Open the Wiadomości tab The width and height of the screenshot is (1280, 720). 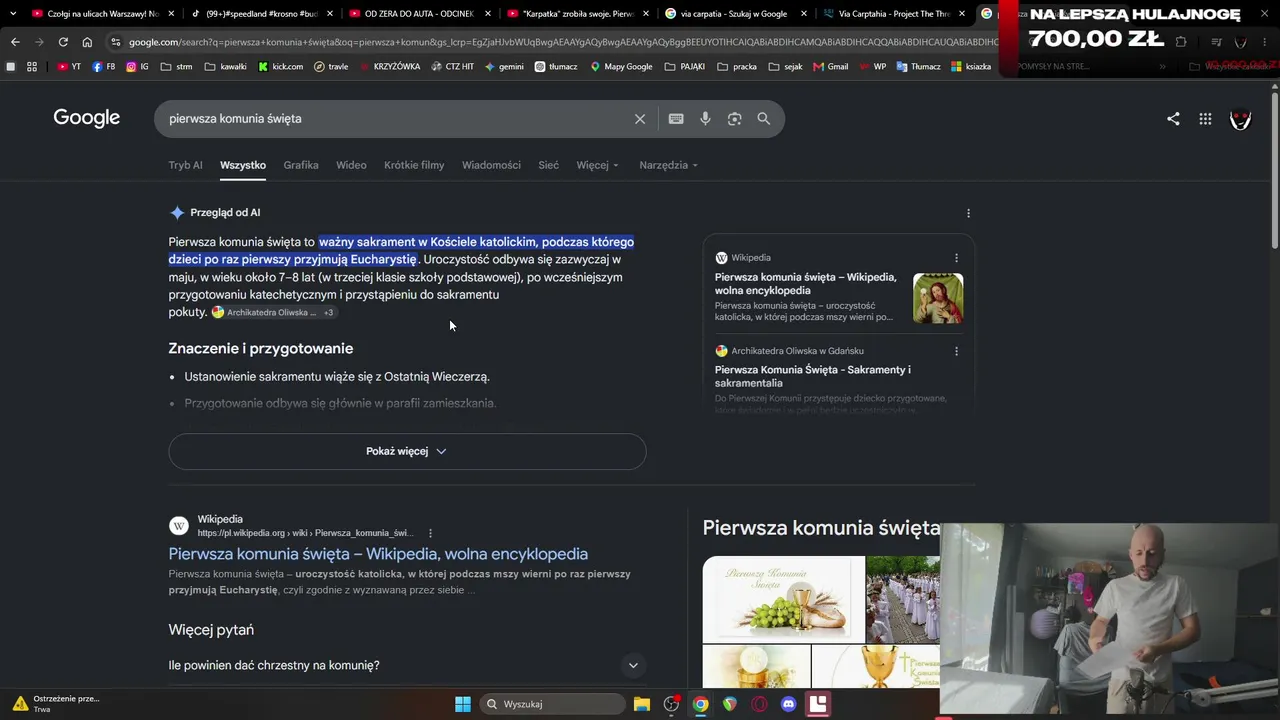tap(491, 165)
